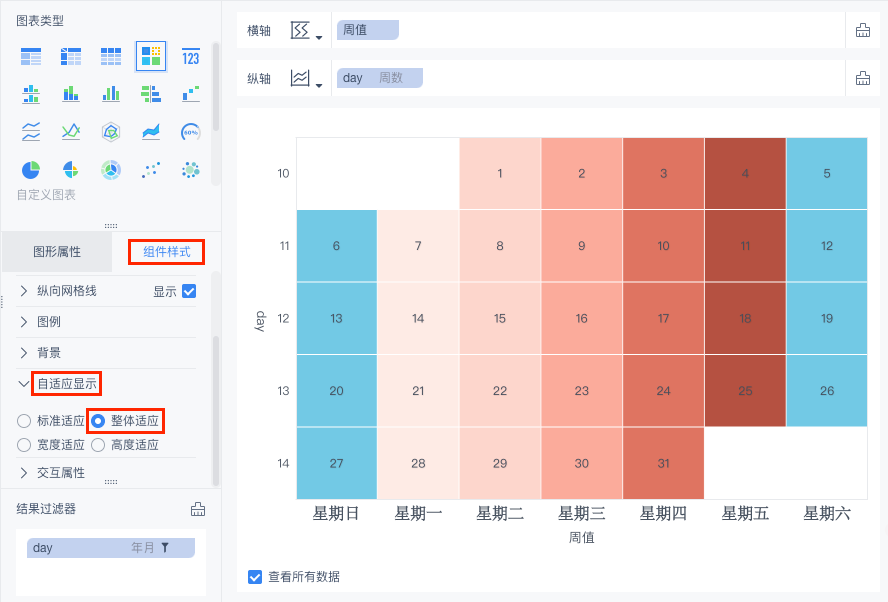
Task: Pick the gauge dashboard chart icon
Action: tap(190, 132)
